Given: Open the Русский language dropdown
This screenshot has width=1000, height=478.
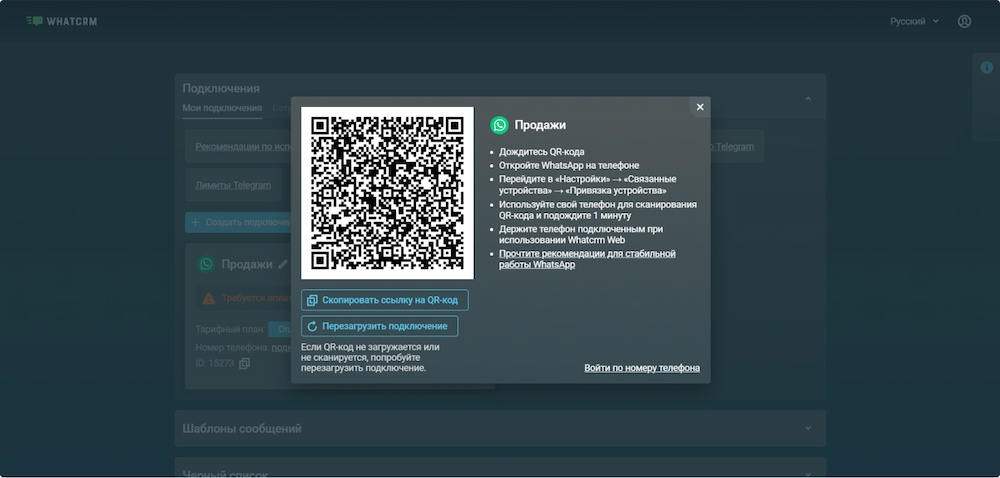Looking at the screenshot, I should 915,21.
